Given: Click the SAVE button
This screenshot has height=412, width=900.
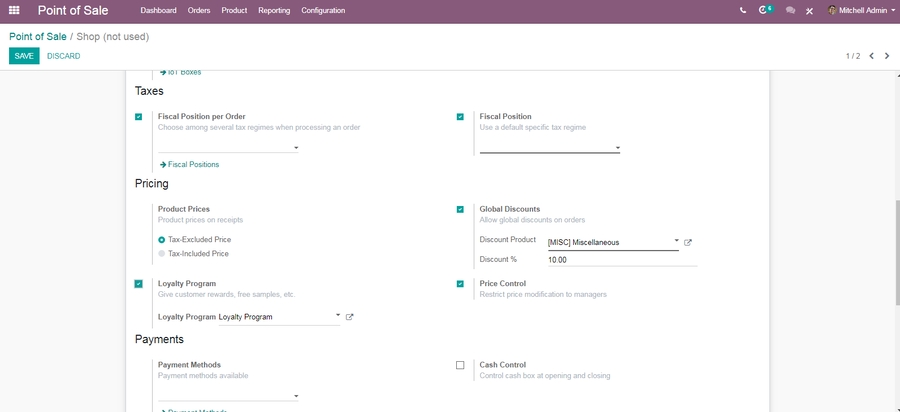Looking at the screenshot, I should tap(24, 56).
